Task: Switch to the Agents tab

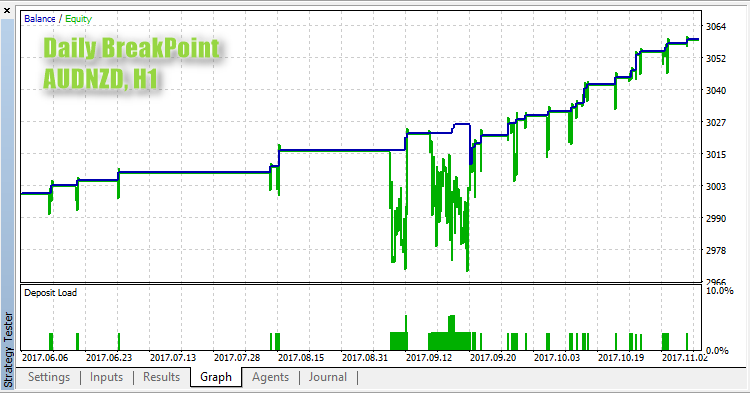Action: pyautogui.click(x=270, y=377)
